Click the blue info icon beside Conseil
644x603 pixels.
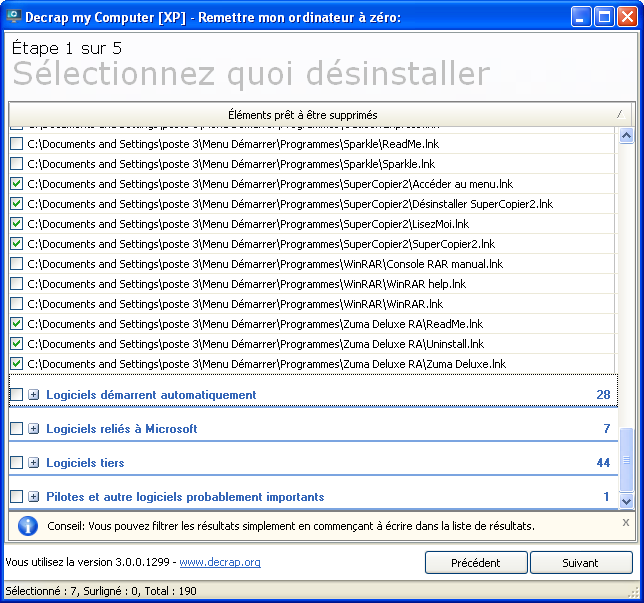(x=28, y=526)
